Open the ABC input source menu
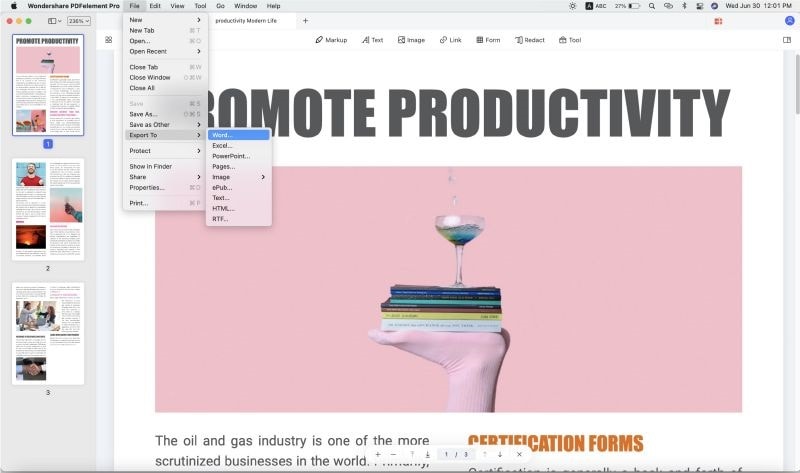Viewport: 800px width, 473px height. (596, 6)
